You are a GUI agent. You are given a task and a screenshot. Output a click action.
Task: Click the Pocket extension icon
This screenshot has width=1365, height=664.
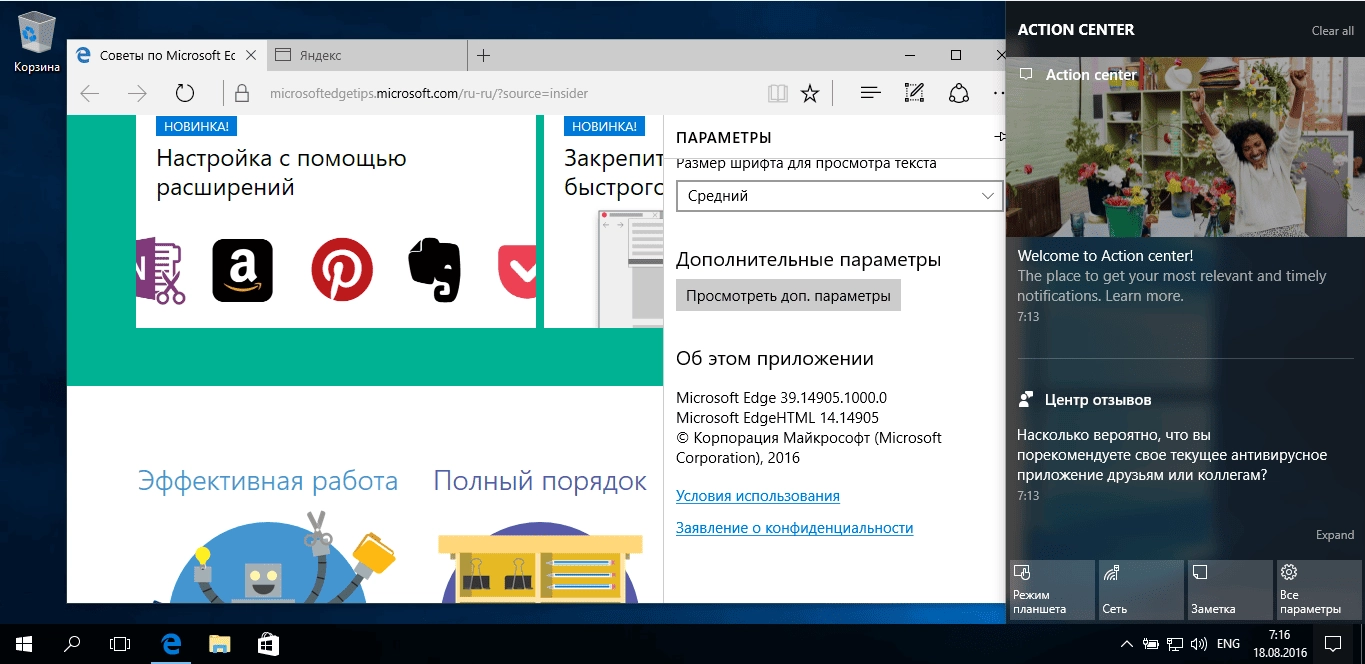[517, 270]
